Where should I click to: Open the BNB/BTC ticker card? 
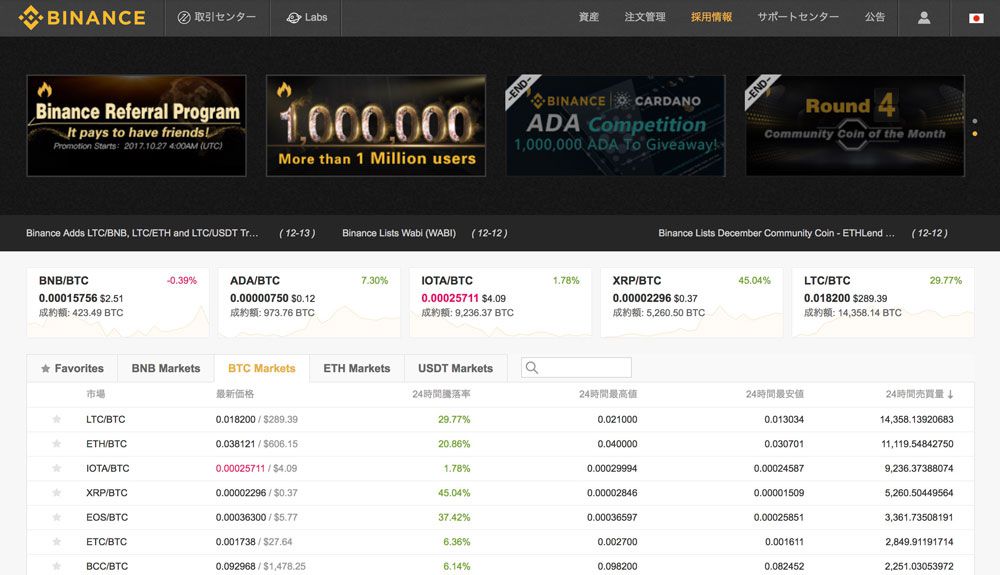tap(118, 302)
